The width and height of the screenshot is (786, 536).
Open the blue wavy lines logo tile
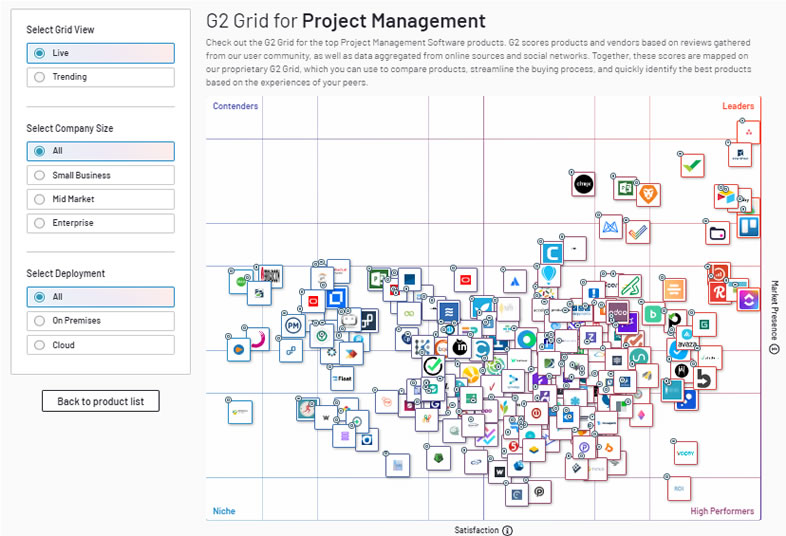(449, 312)
